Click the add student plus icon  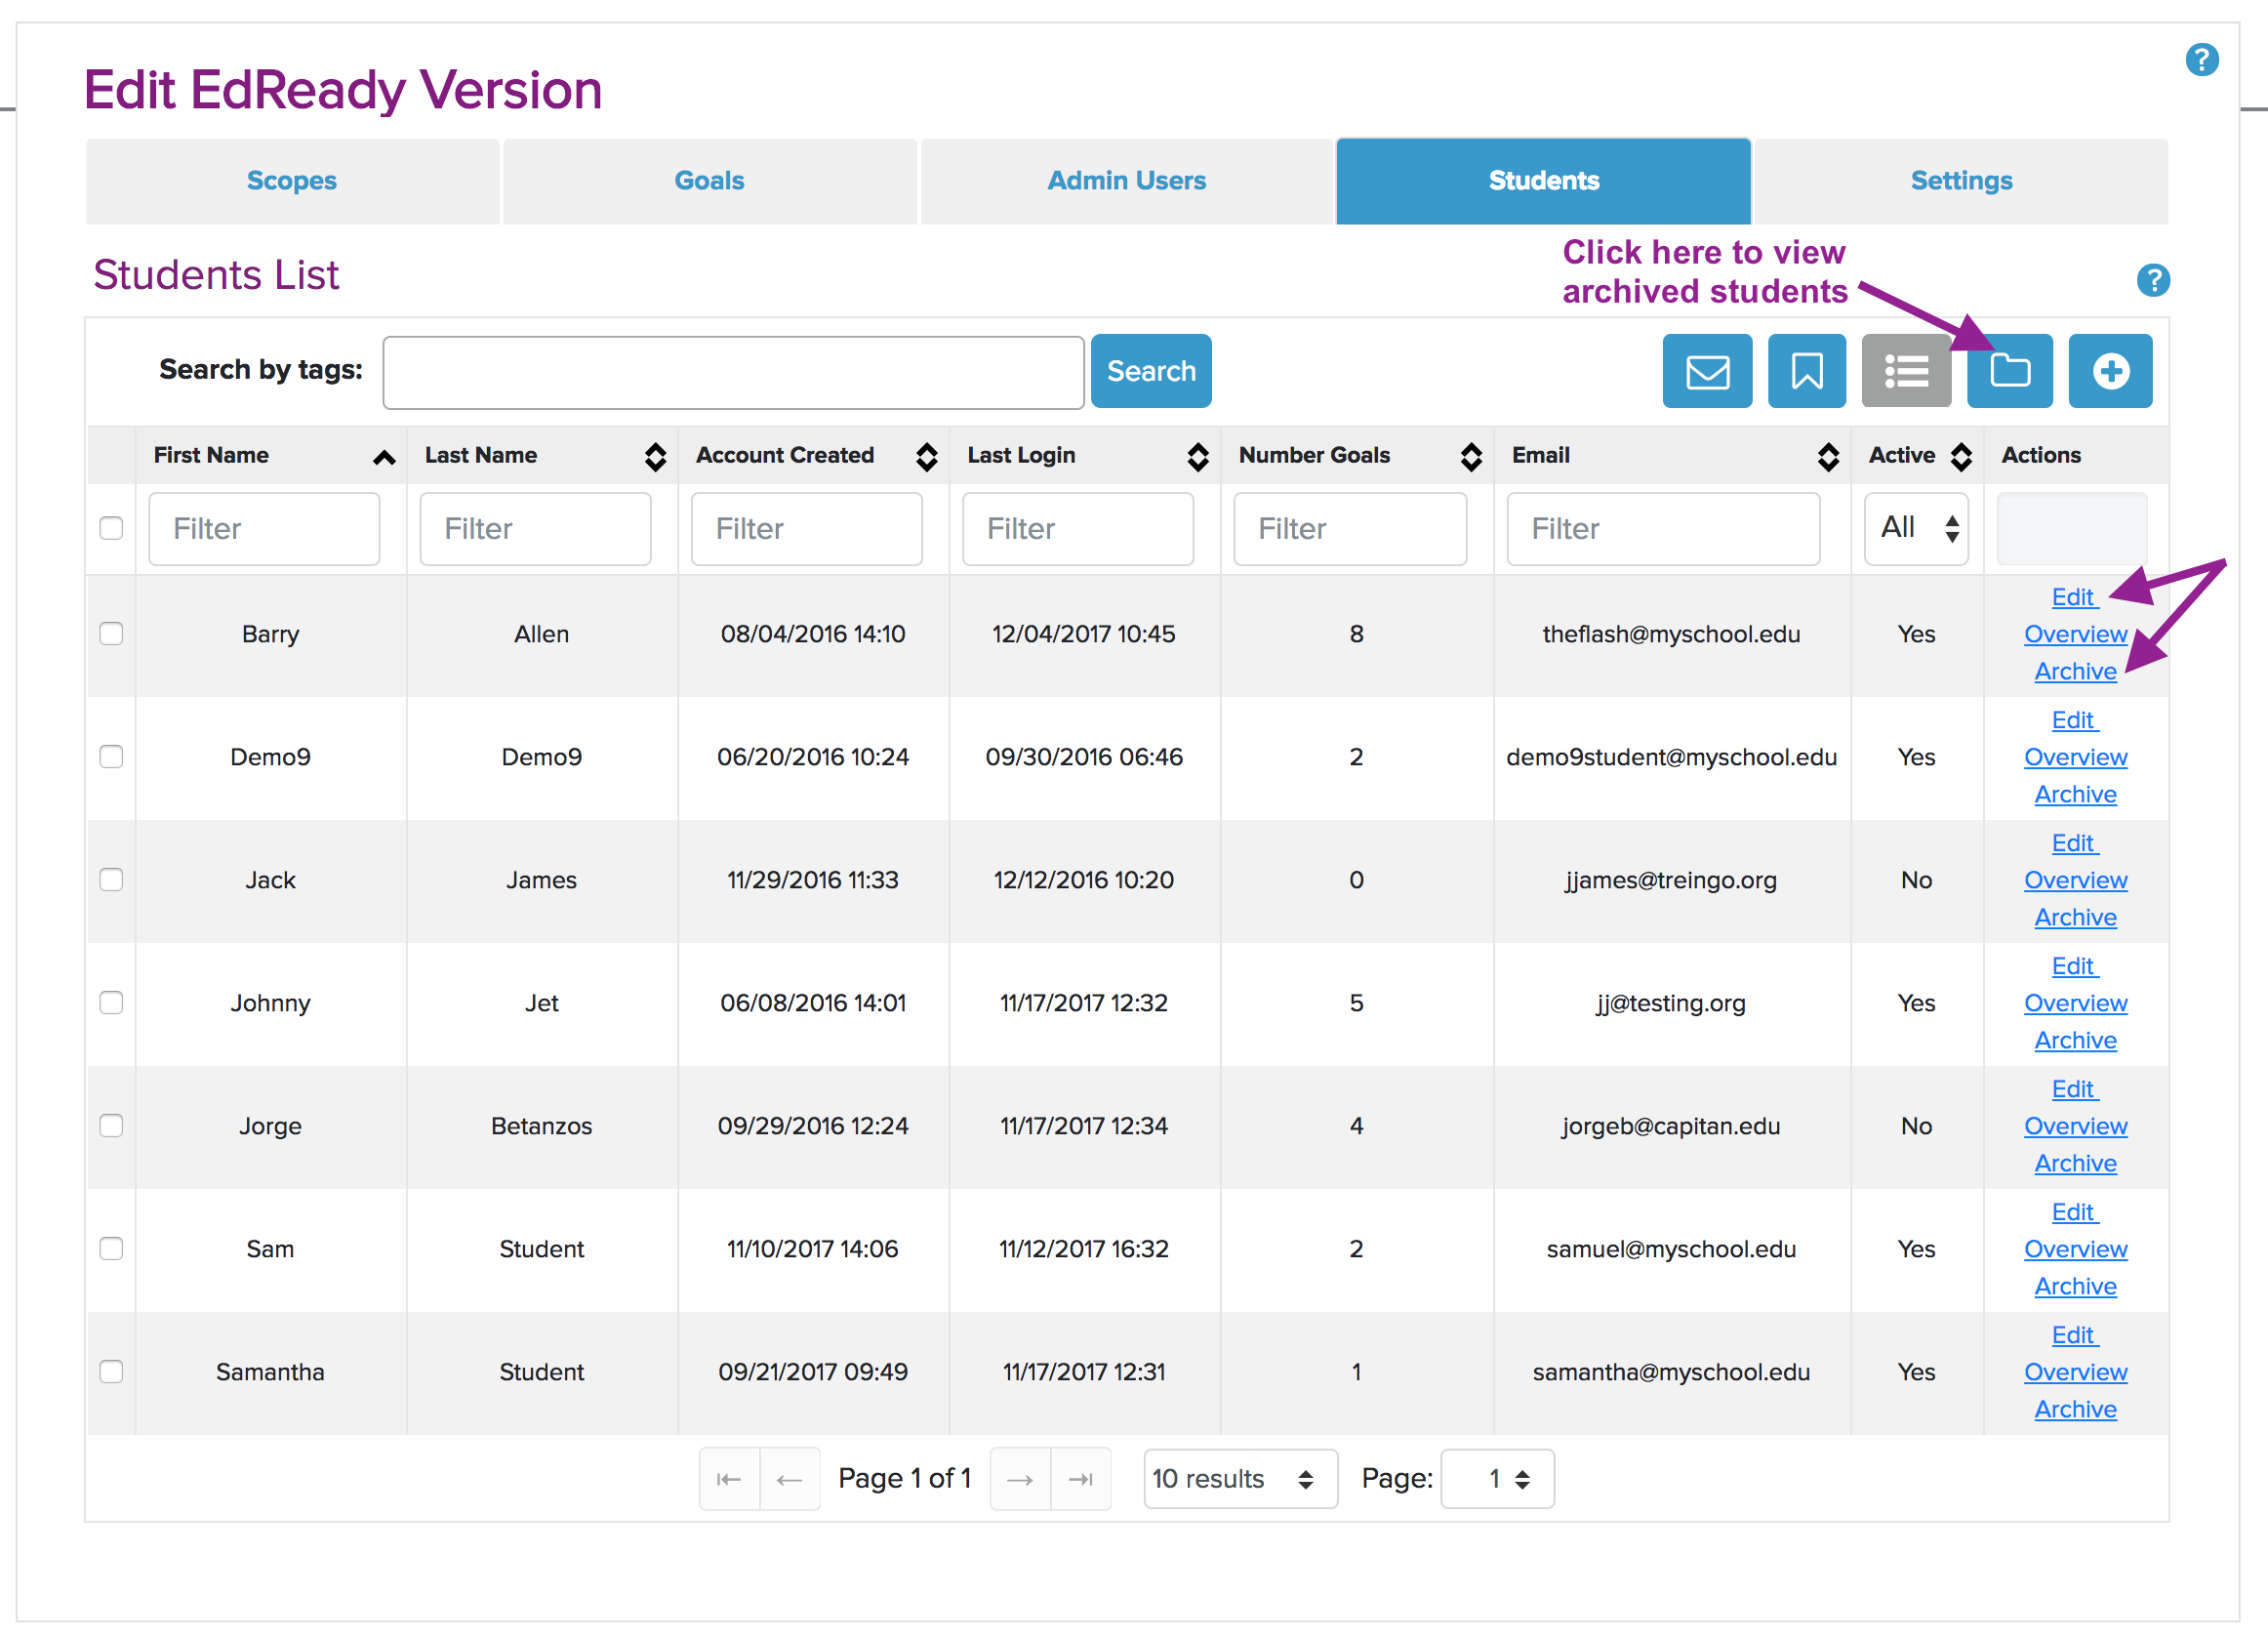2110,371
